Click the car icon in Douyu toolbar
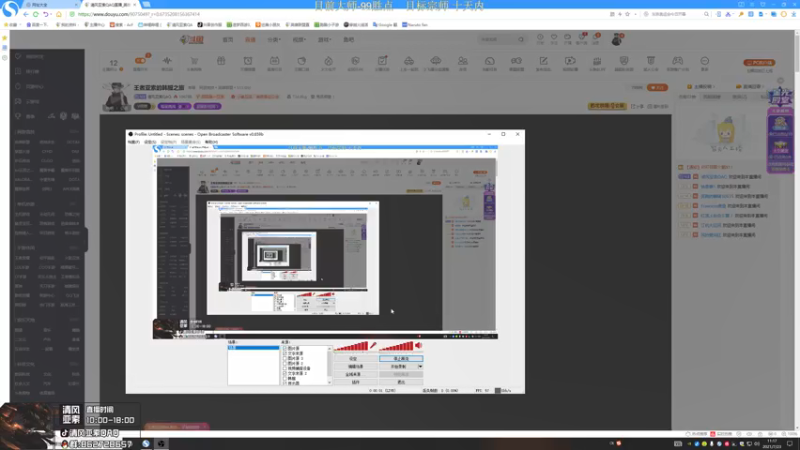Viewport: 800px width, 450px height. (x=409, y=61)
